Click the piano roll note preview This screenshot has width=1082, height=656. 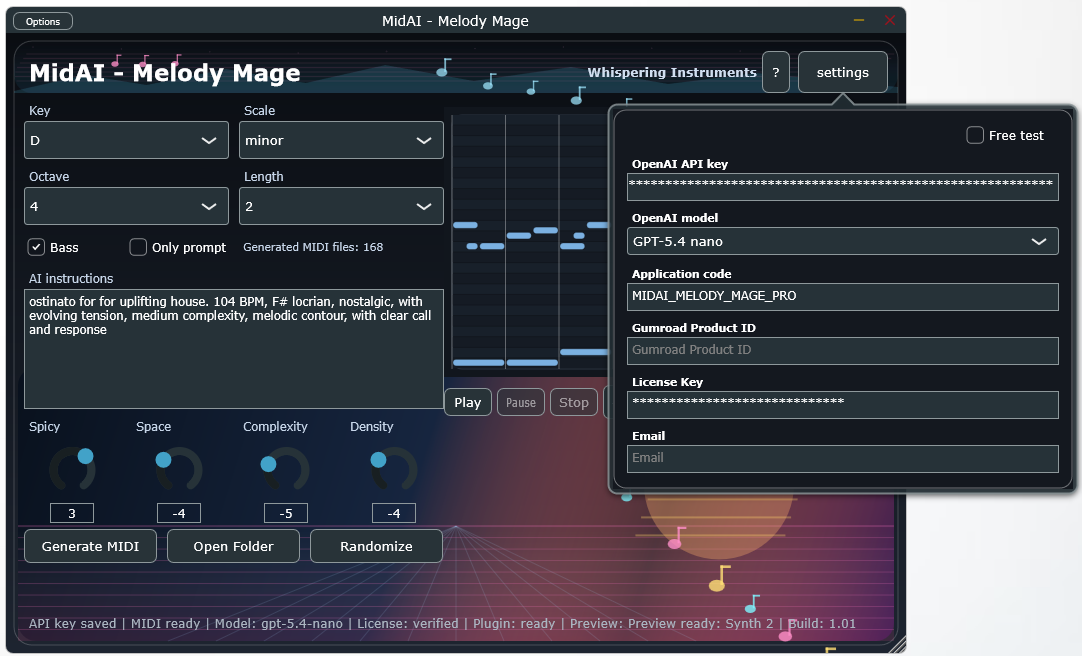[530, 241]
